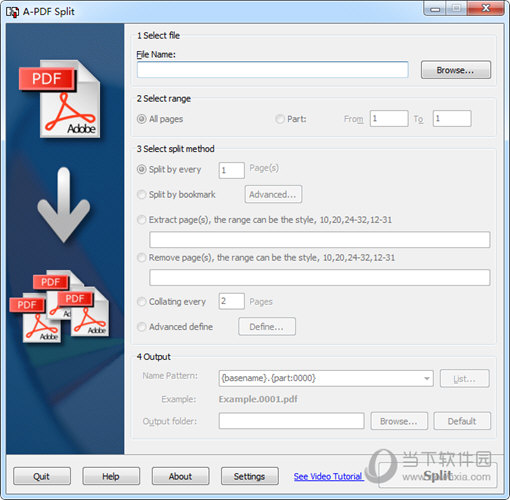Expand the Name Pattern dropdown arrow

pyautogui.click(x=427, y=378)
